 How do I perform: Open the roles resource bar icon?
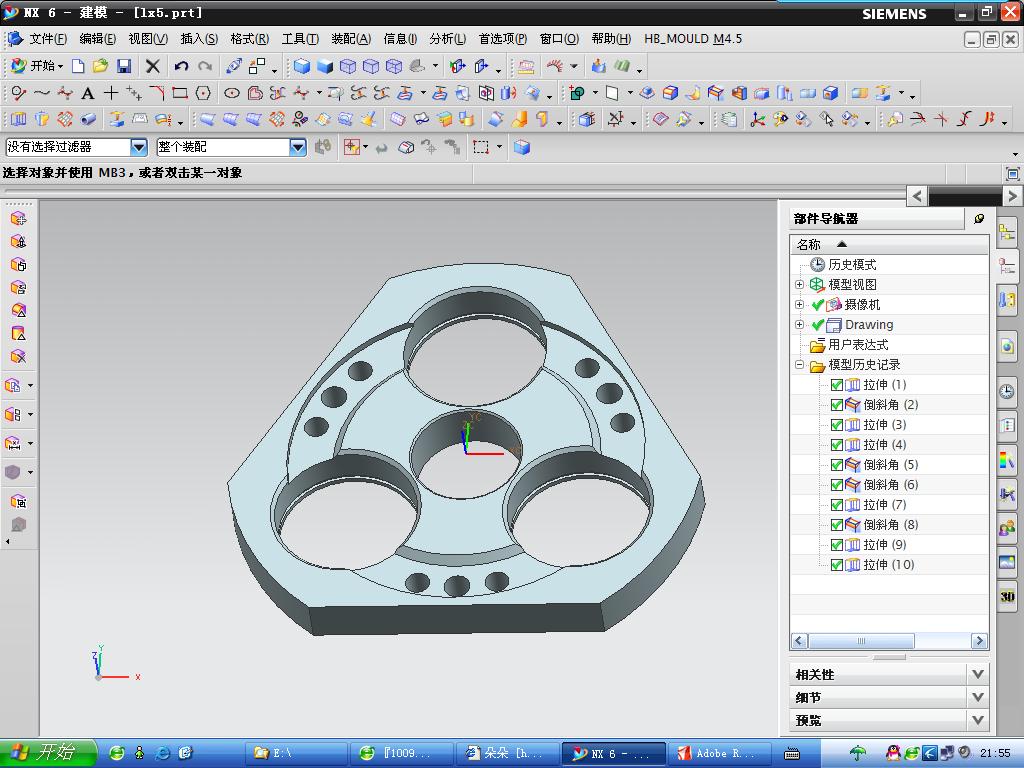tap(1007, 528)
